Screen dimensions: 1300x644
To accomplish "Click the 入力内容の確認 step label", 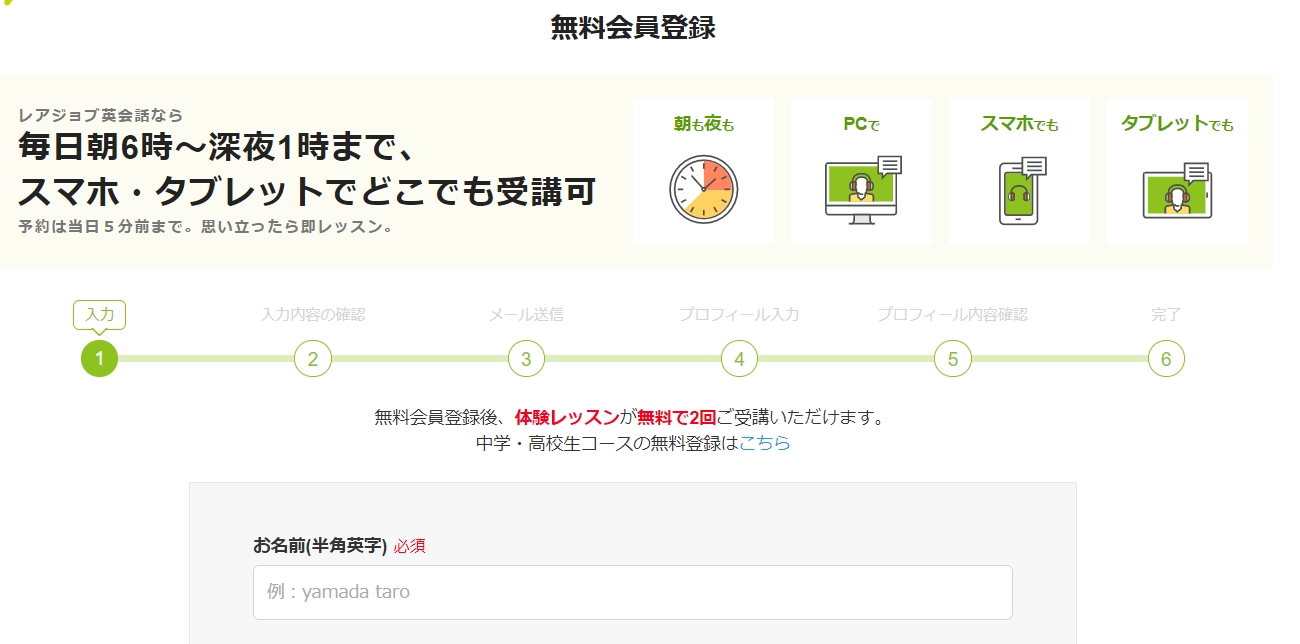I will click(x=313, y=315).
